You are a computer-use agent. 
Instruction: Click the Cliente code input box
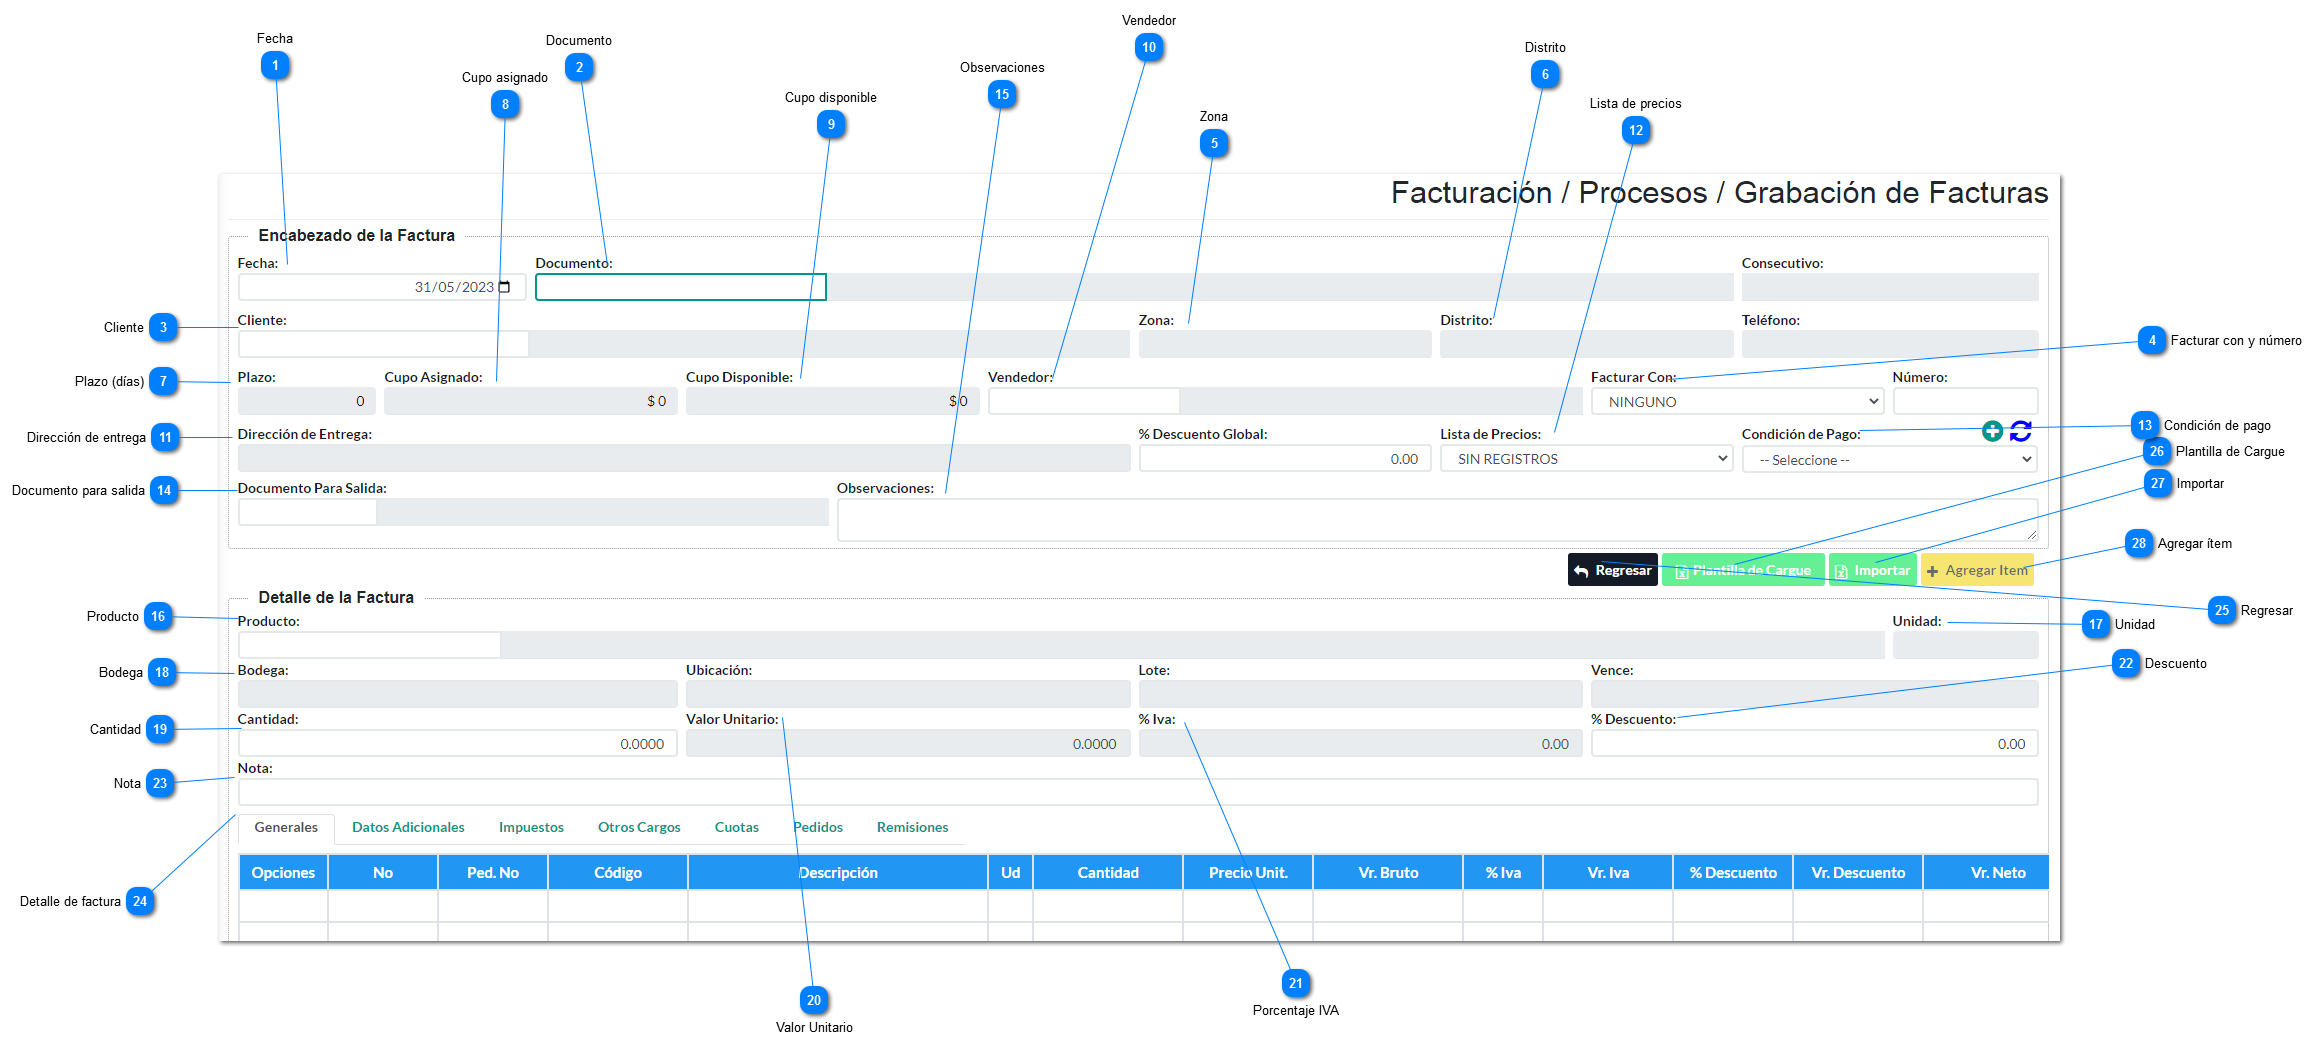tap(383, 344)
